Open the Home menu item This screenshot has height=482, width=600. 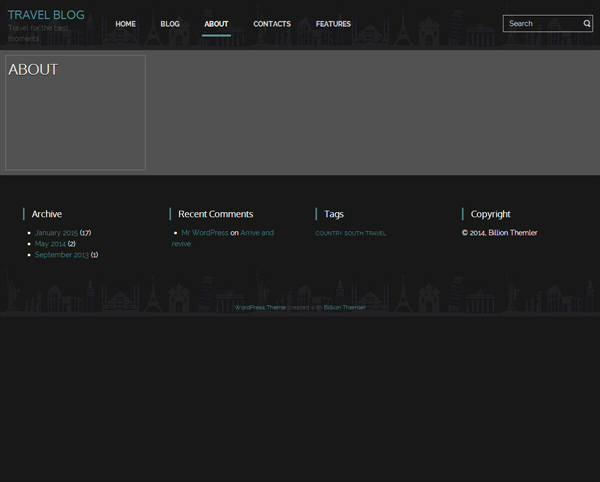pyautogui.click(x=125, y=24)
